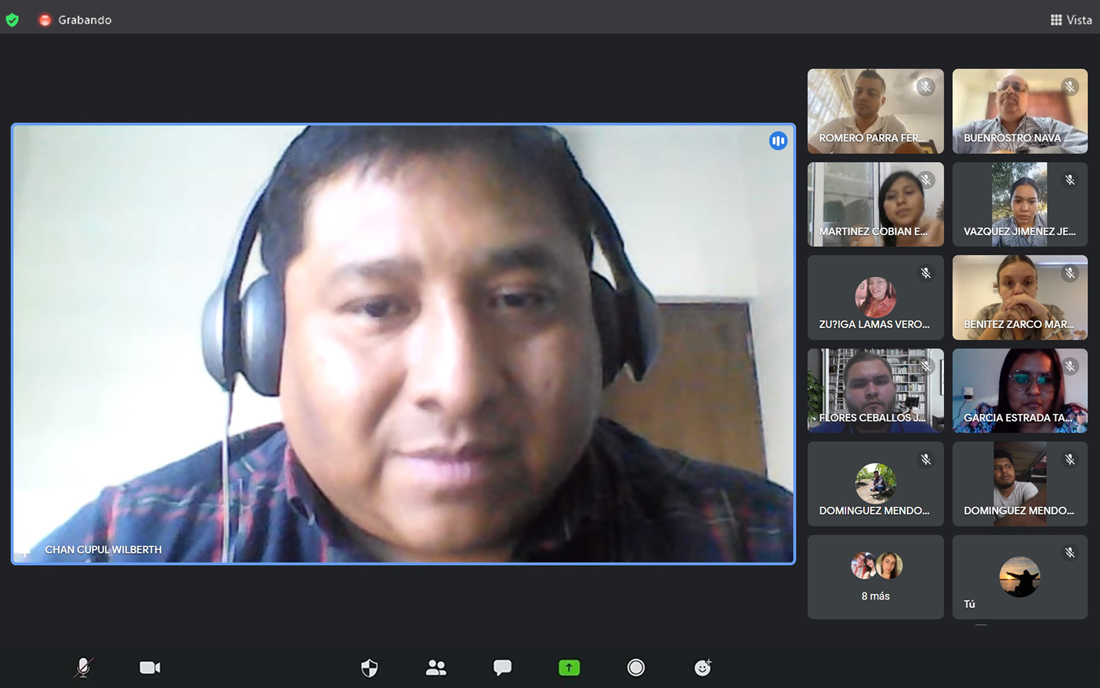Select the FLORES CEBALLOS J... video thumbnail
The image size is (1100, 688).
(x=876, y=391)
